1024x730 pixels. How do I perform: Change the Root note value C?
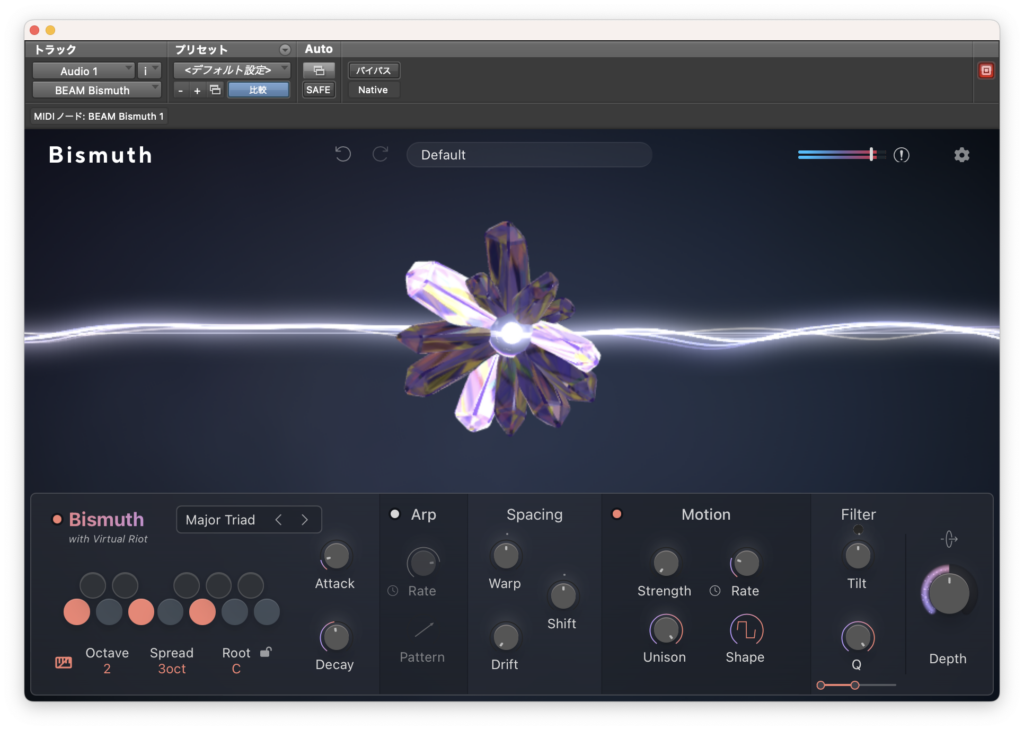[236, 669]
